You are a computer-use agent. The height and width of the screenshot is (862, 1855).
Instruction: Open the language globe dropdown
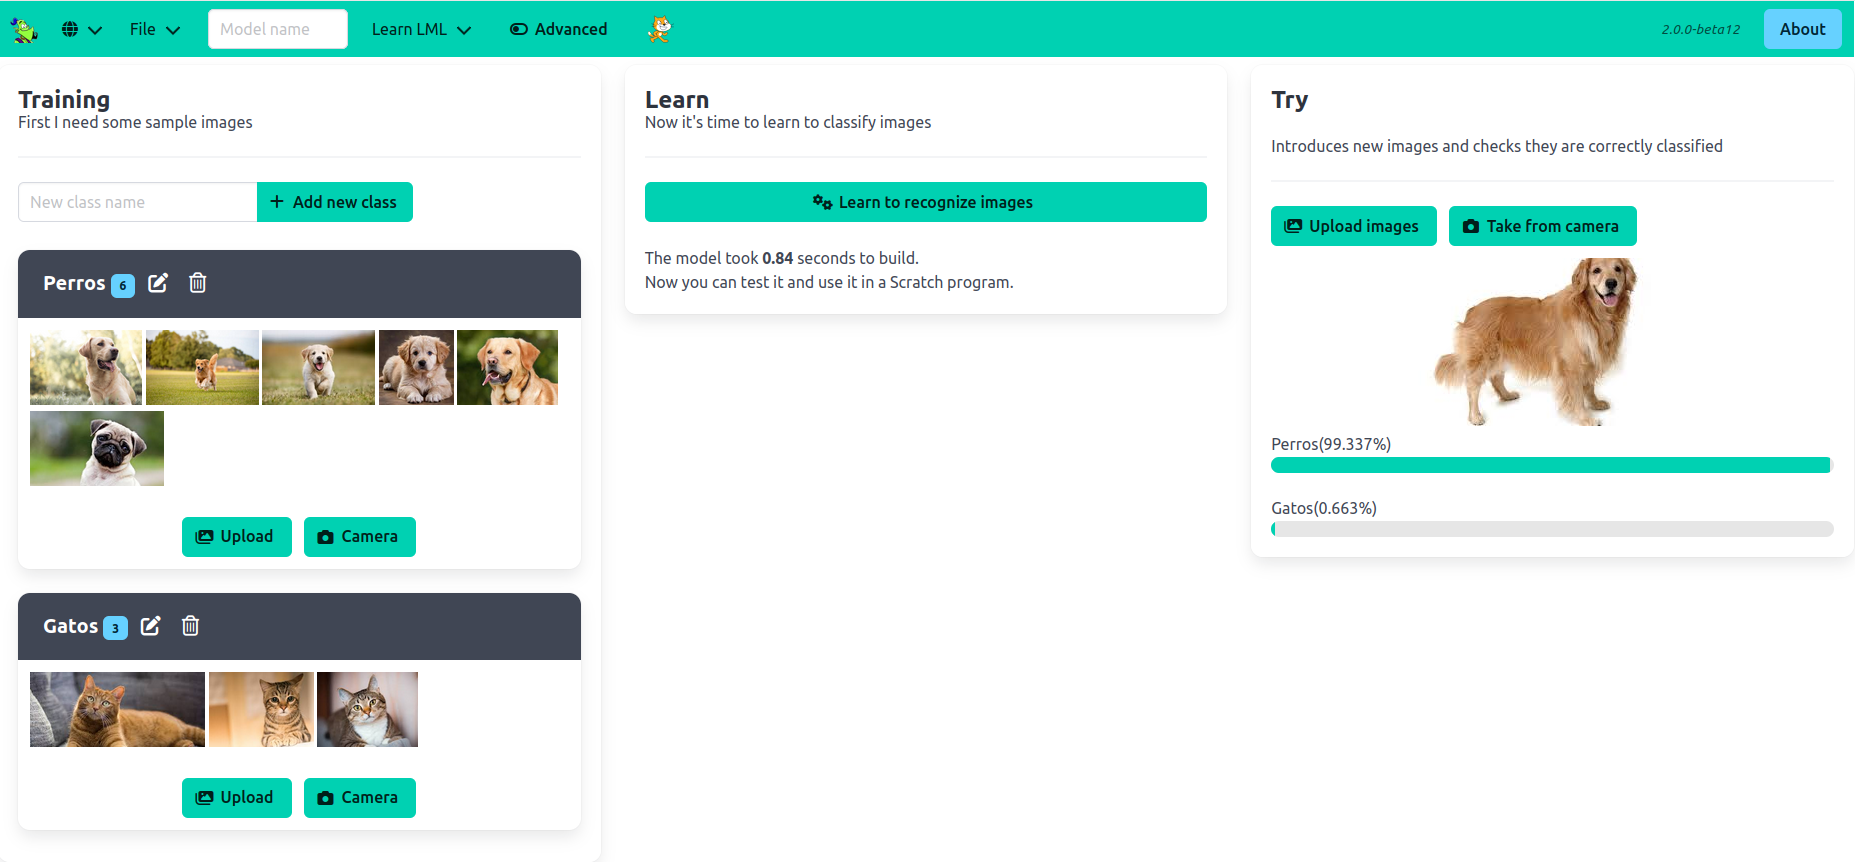[x=81, y=29]
